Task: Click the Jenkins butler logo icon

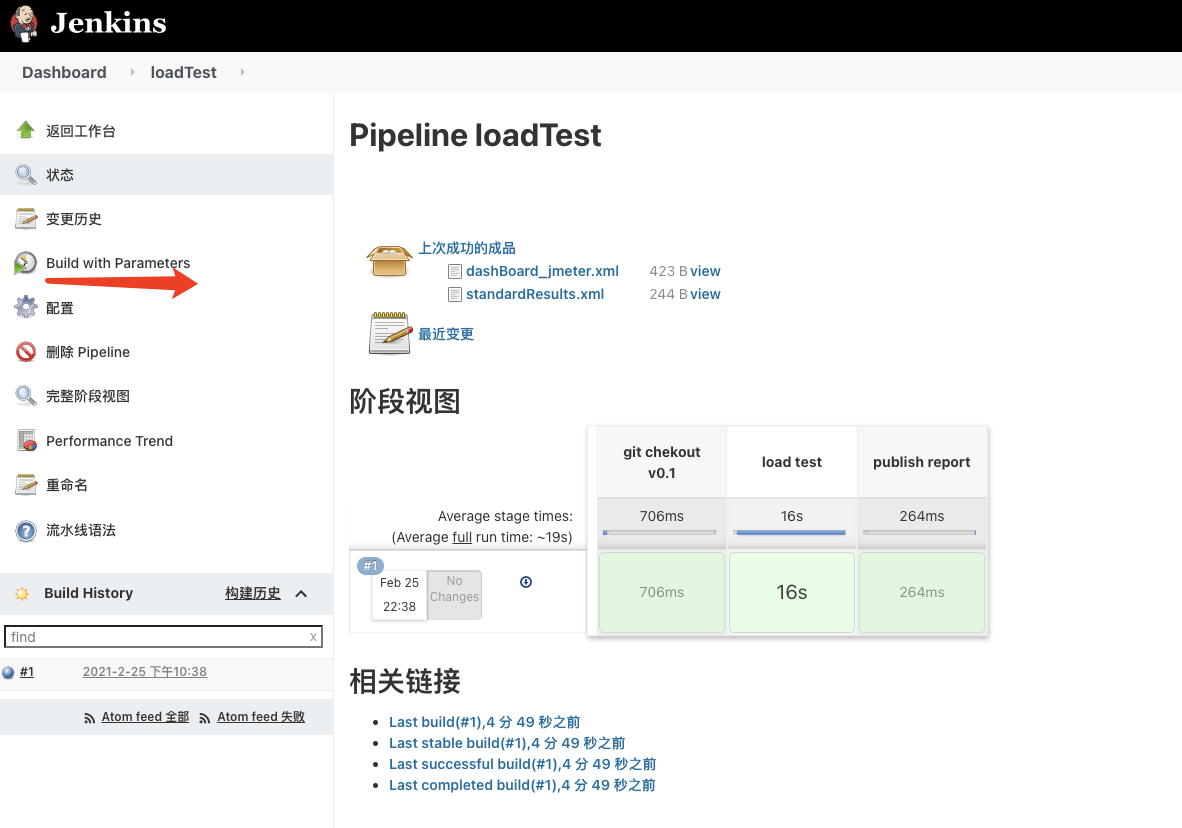Action: tap(25, 24)
